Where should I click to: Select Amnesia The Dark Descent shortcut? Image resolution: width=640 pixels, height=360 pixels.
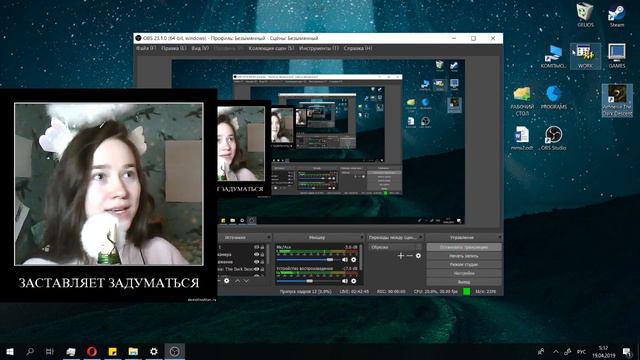[617, 100]
